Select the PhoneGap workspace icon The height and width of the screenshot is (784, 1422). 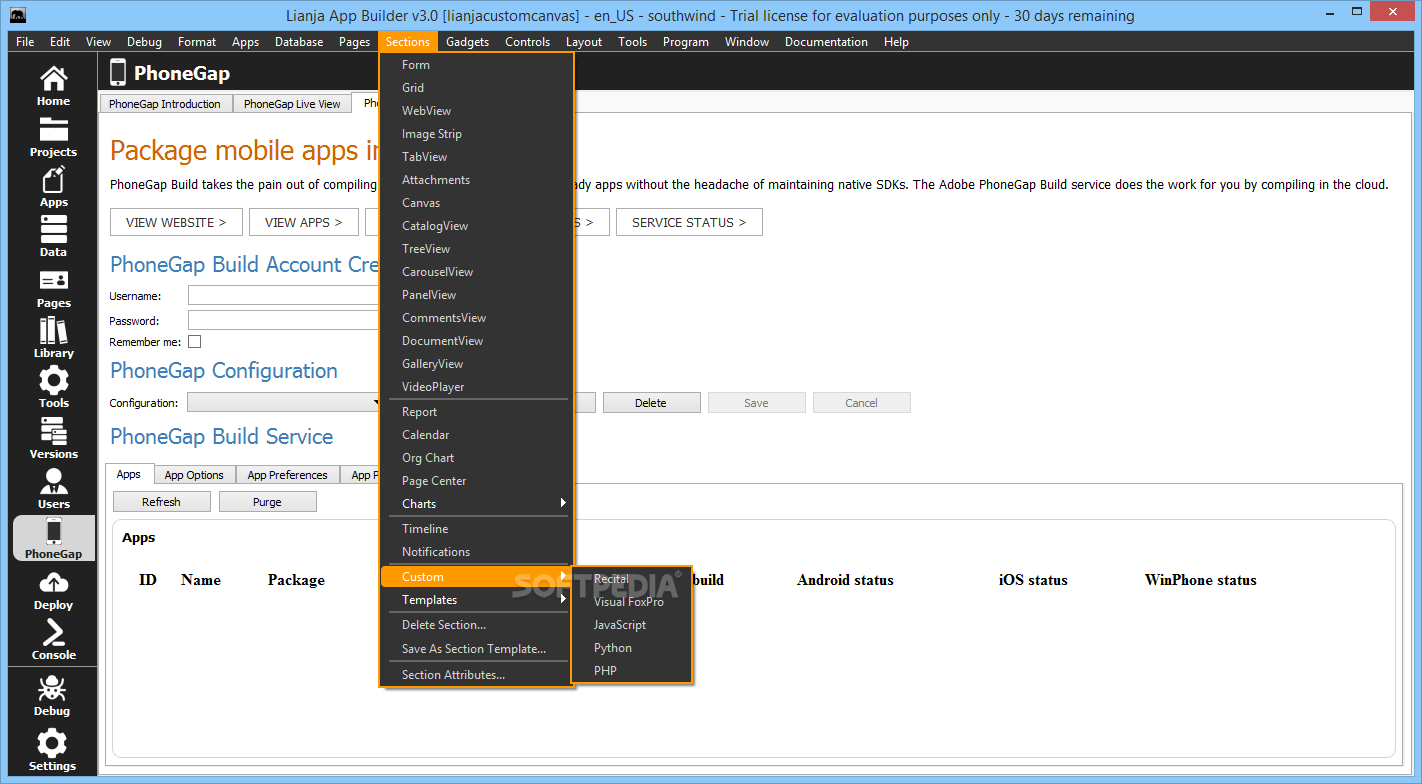click(x=53, y=538)
